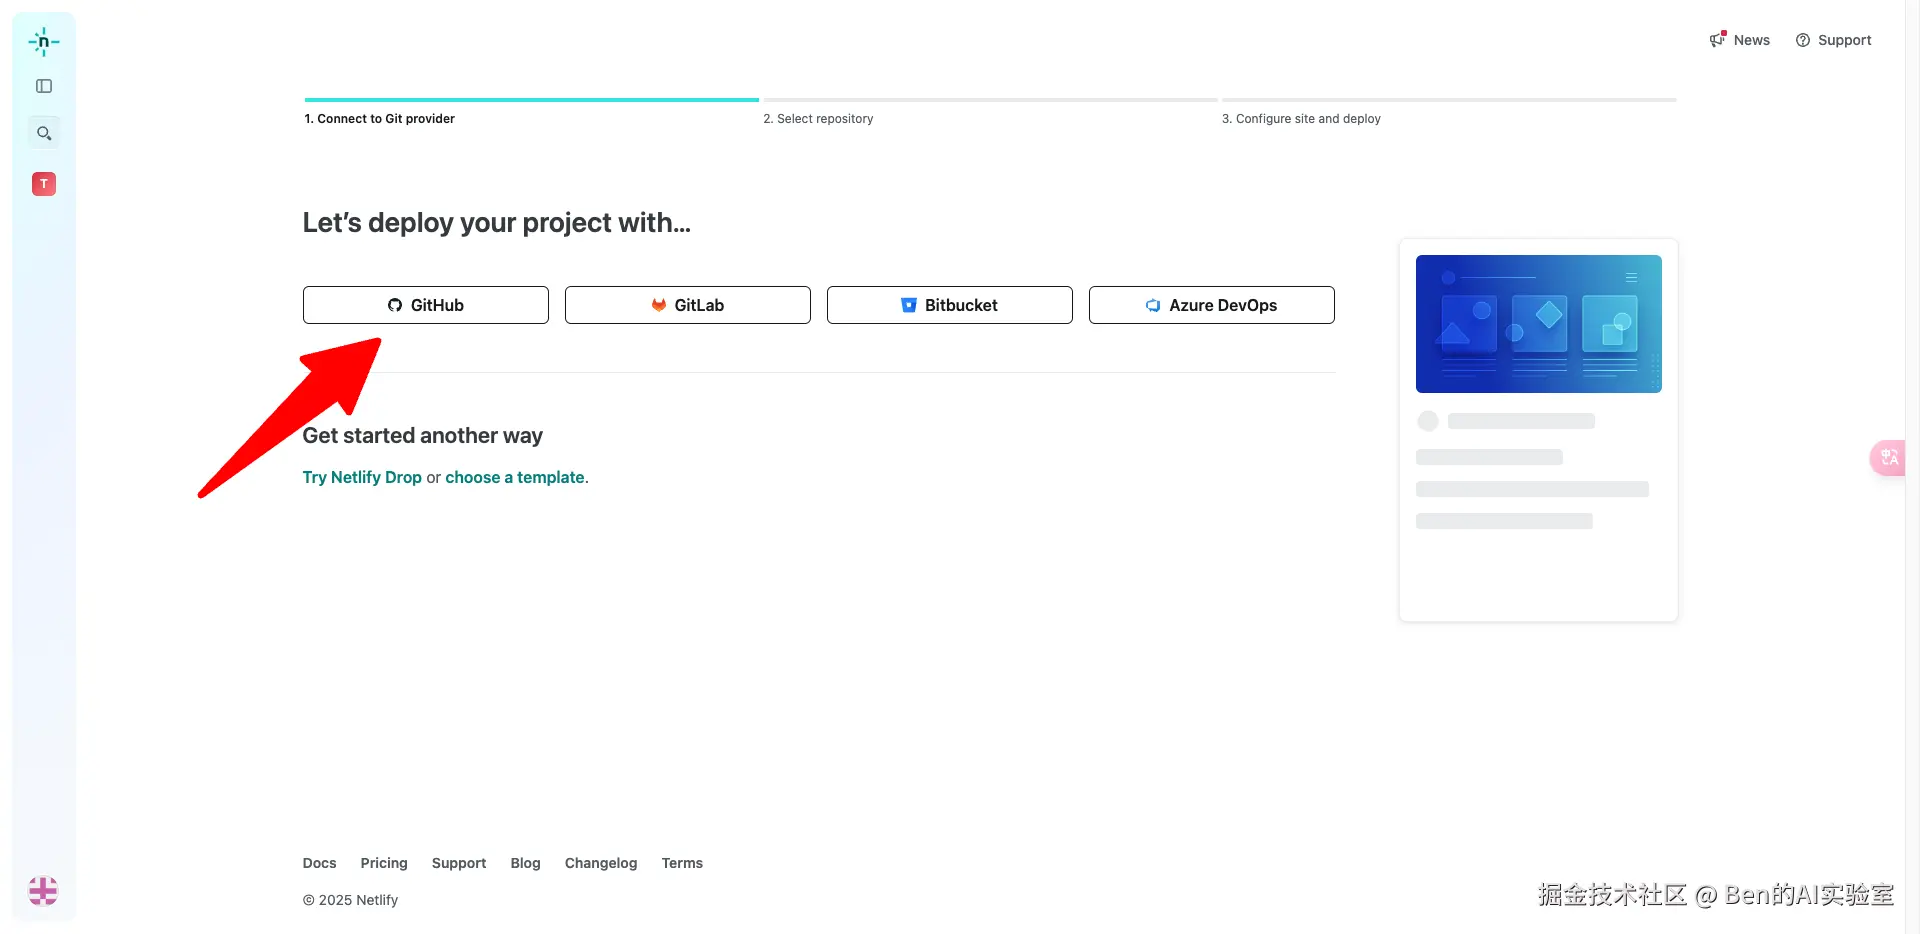This screenshot has height=934, width=1920.
Task: Toggle the sidebar panel icon
Action: coord(44,86)
